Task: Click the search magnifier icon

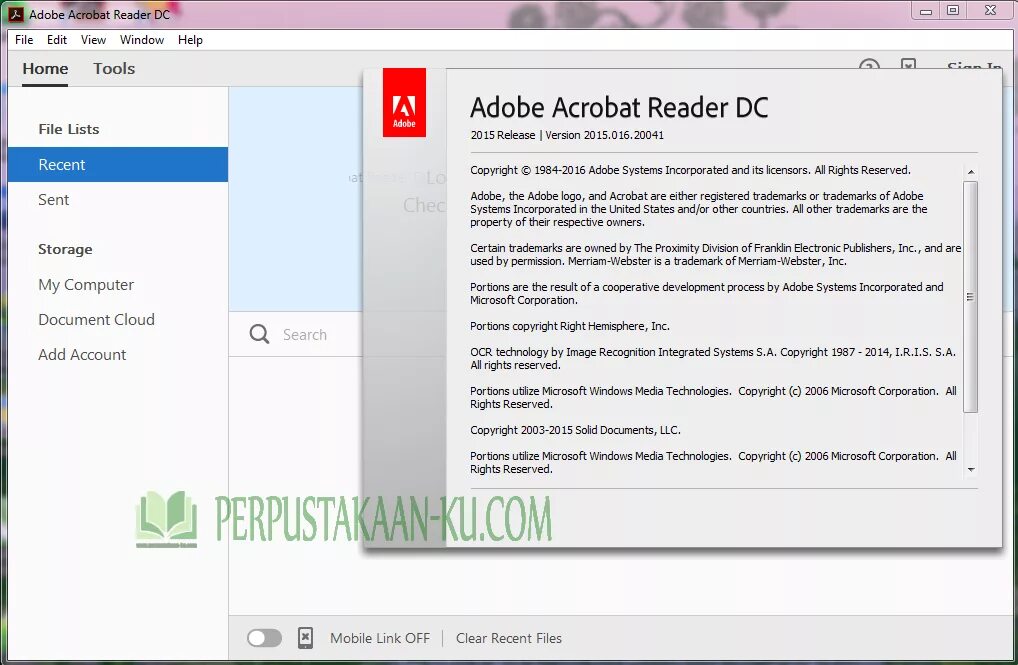Action: (x=259, y=334)
